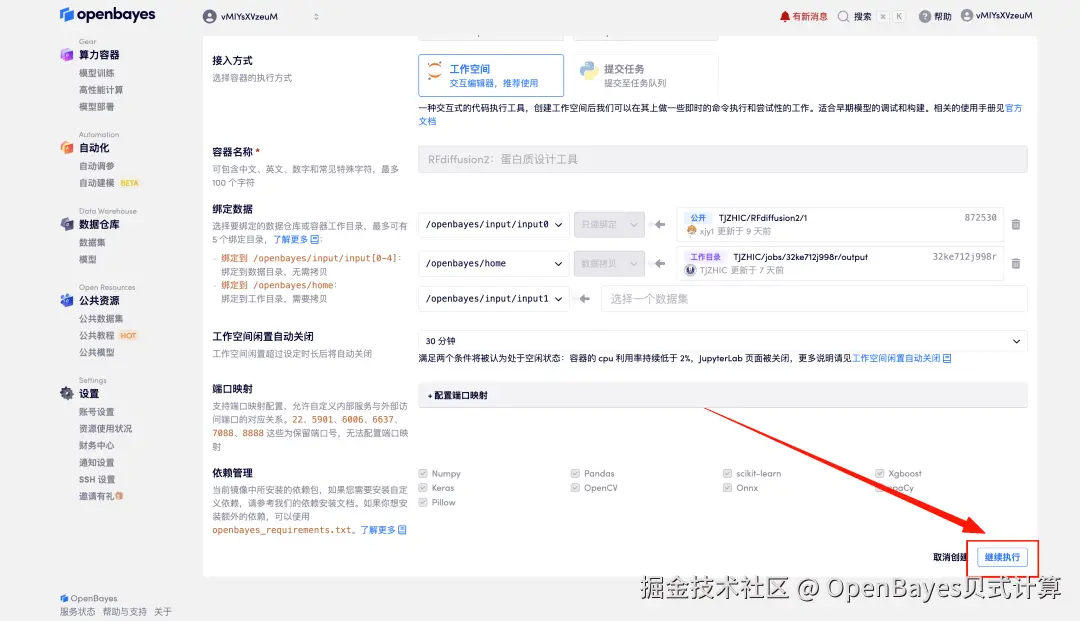The height and width of the screenshot is (621, 1080).
Task: Open the idle shutdown 30分钟 dropdown
Action: tap(720, 341)
